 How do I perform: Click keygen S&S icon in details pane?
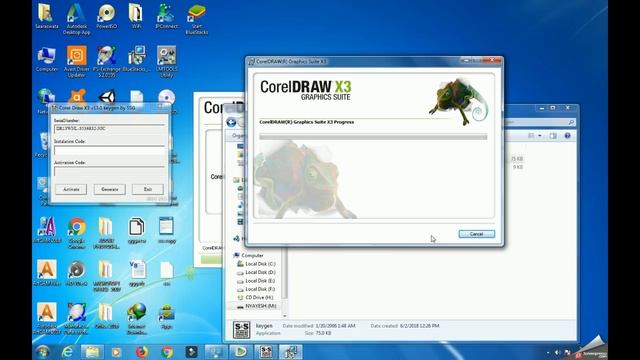(241, 330)
